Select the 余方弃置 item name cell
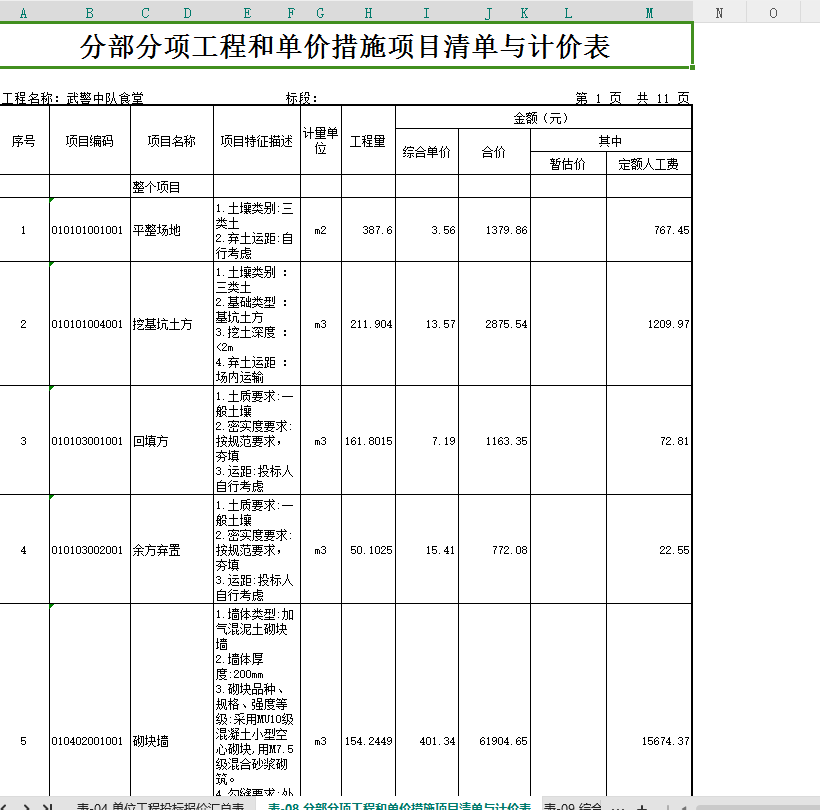 172,550
